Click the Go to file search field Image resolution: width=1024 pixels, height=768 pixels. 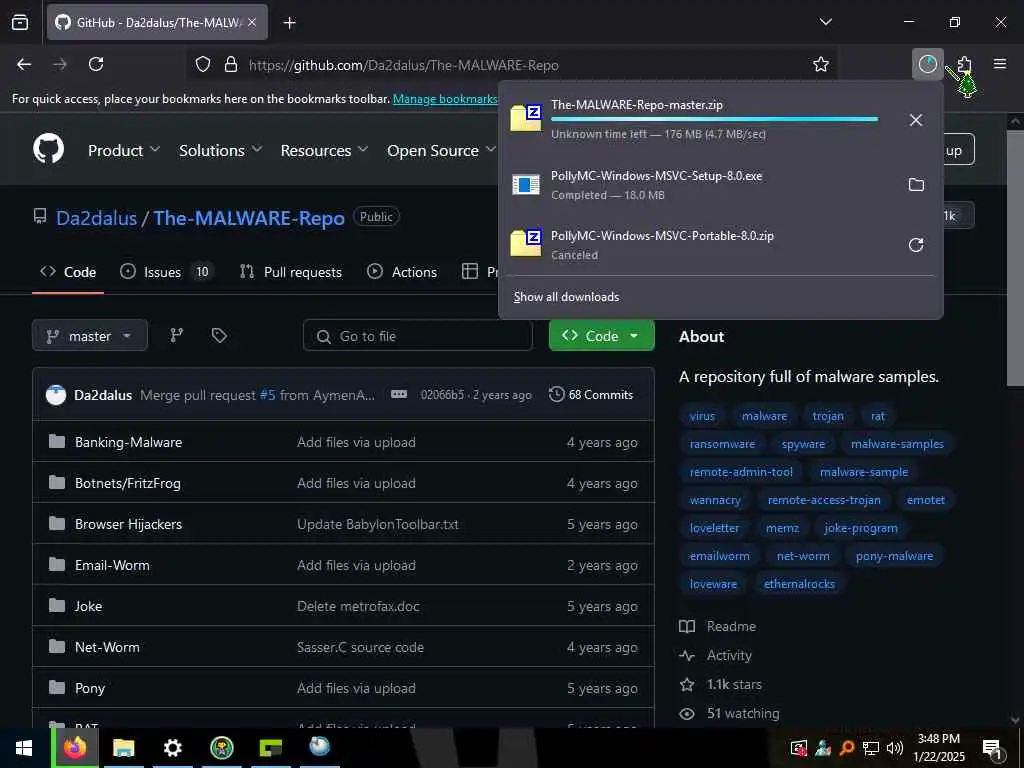(x=418, y=336)
